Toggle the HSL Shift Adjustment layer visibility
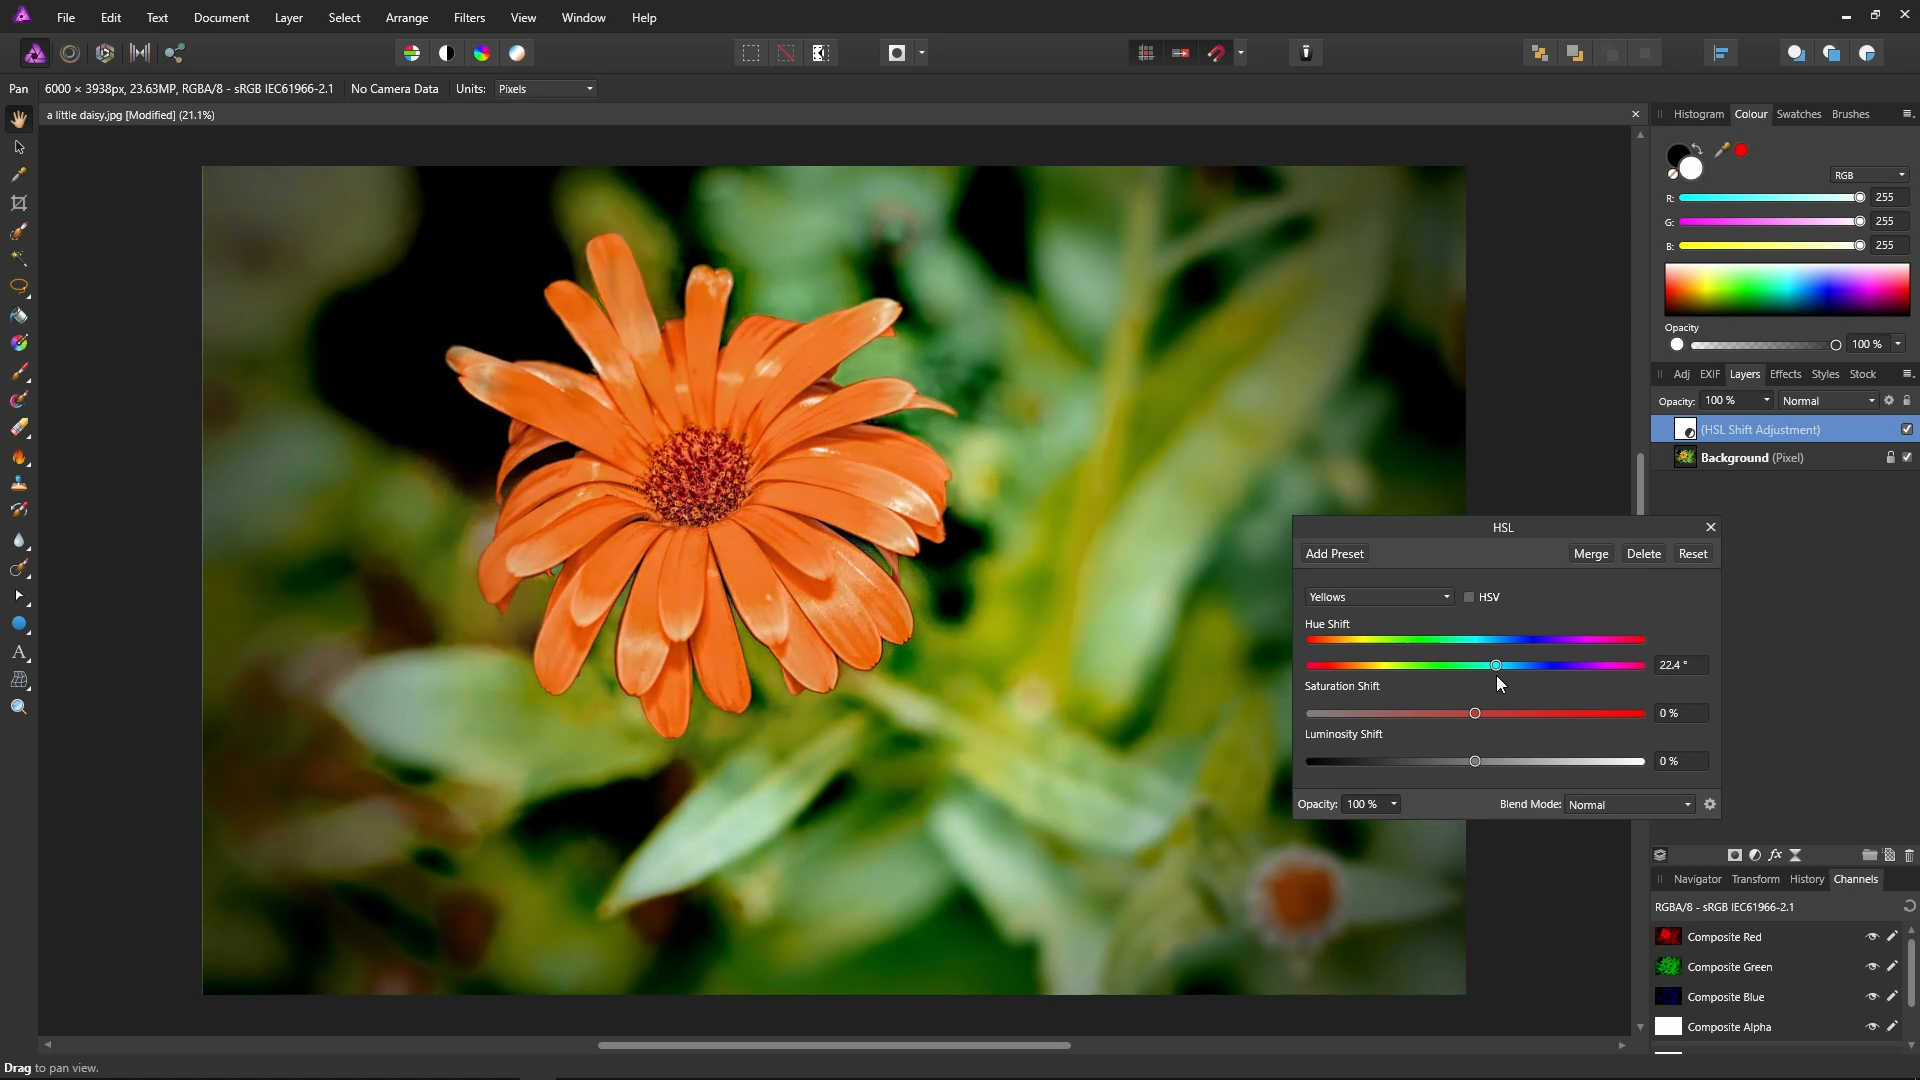This screenshot has width=1920, height=1080. coord(1906,429)
